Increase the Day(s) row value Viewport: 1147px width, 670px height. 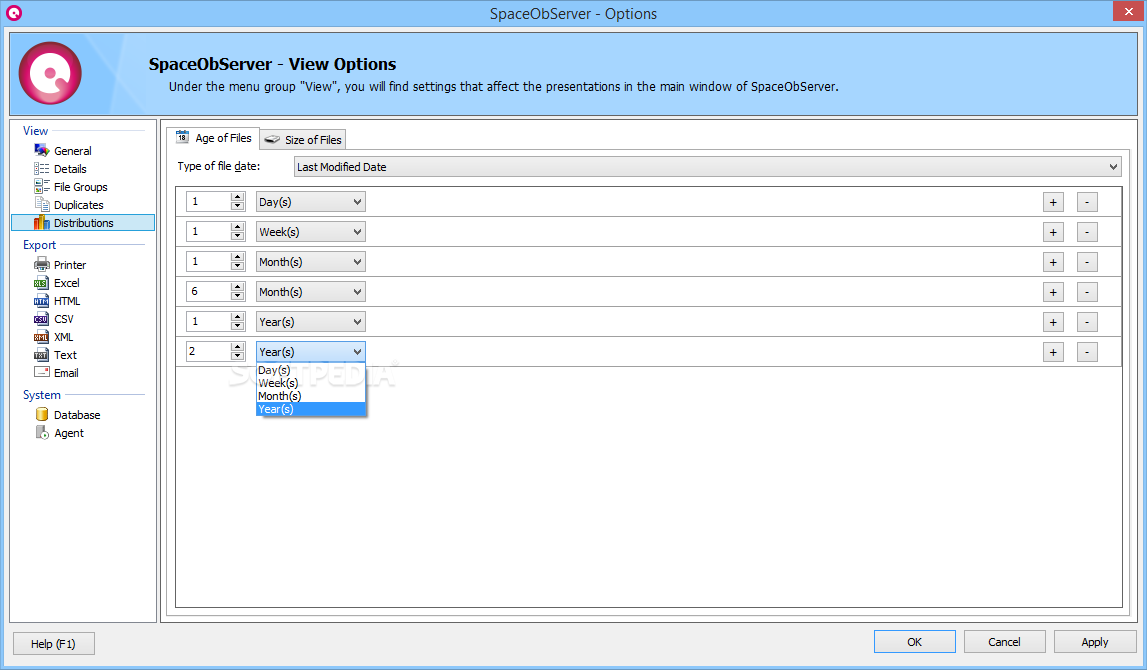point(237,197)
